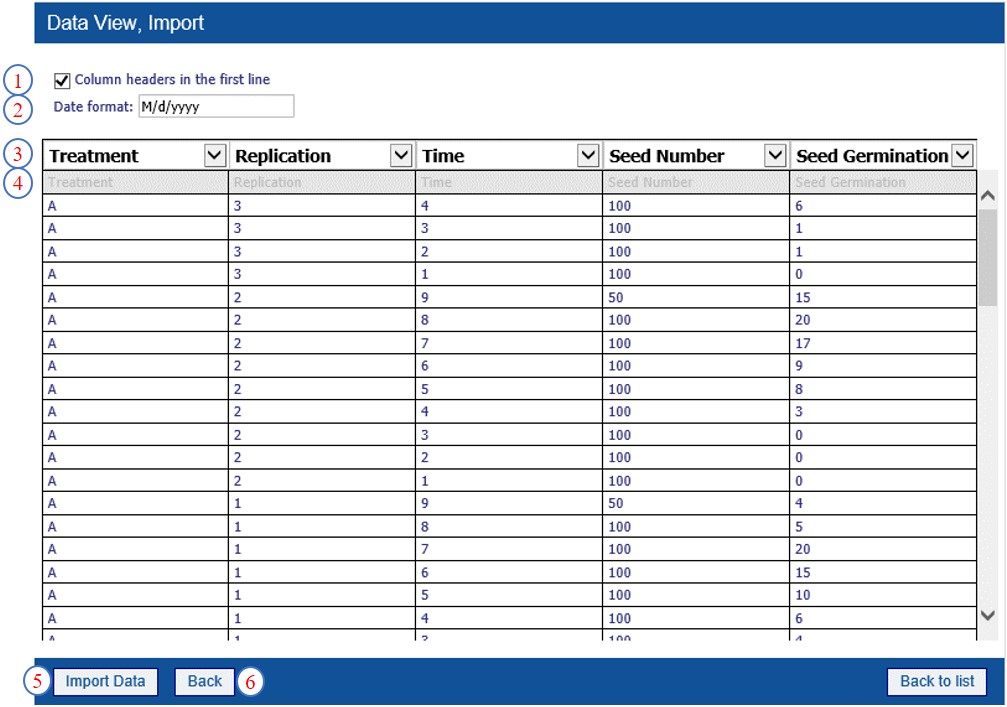Click the Import Data button
Viewport: 1007px width, 707px height.
click(105, 682)
